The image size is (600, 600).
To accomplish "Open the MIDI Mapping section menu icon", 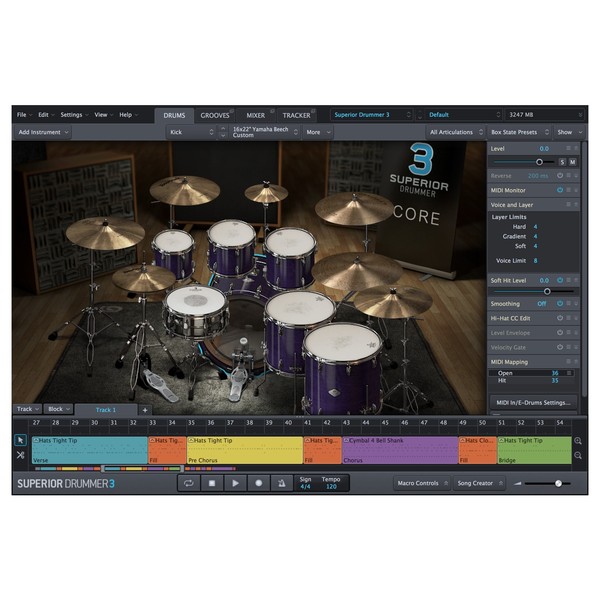I will click(x=569, y=362).
